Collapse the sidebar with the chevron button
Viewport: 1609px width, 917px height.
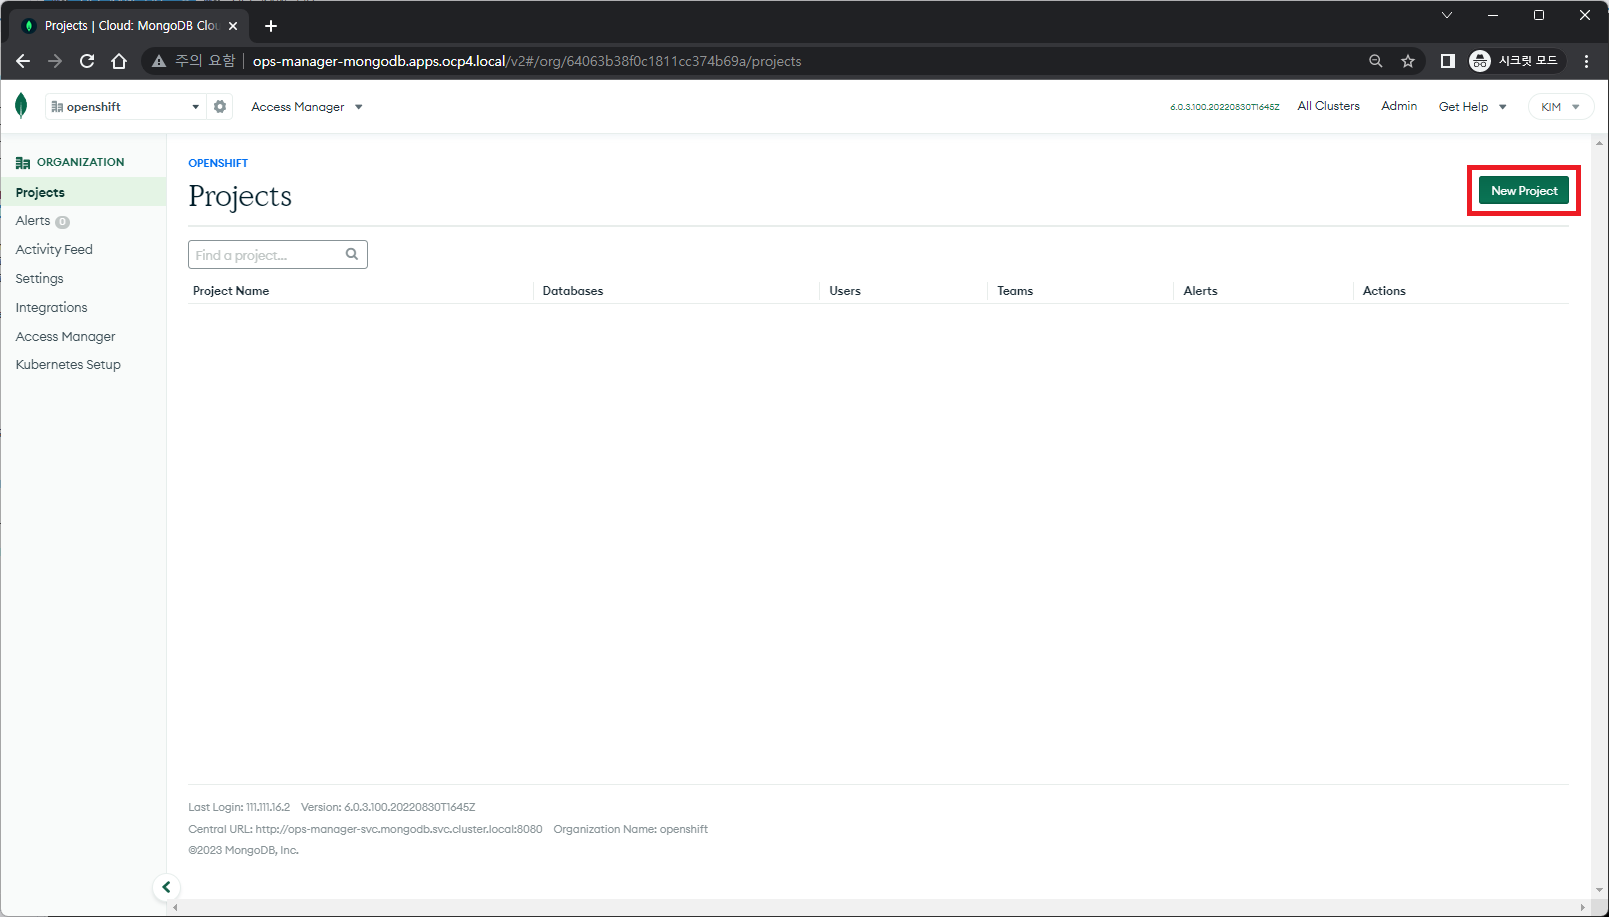(166, 887)
